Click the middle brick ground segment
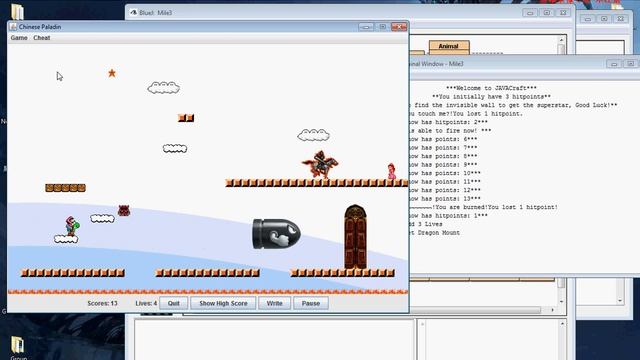This screenshot has width=640, height=360. tap(207, 273)
